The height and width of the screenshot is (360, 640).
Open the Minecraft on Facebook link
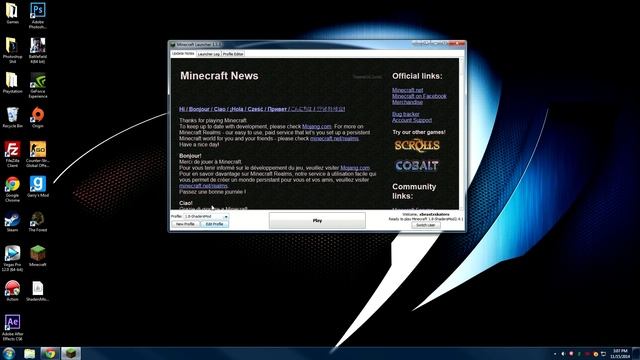click(x=419, y=96)
